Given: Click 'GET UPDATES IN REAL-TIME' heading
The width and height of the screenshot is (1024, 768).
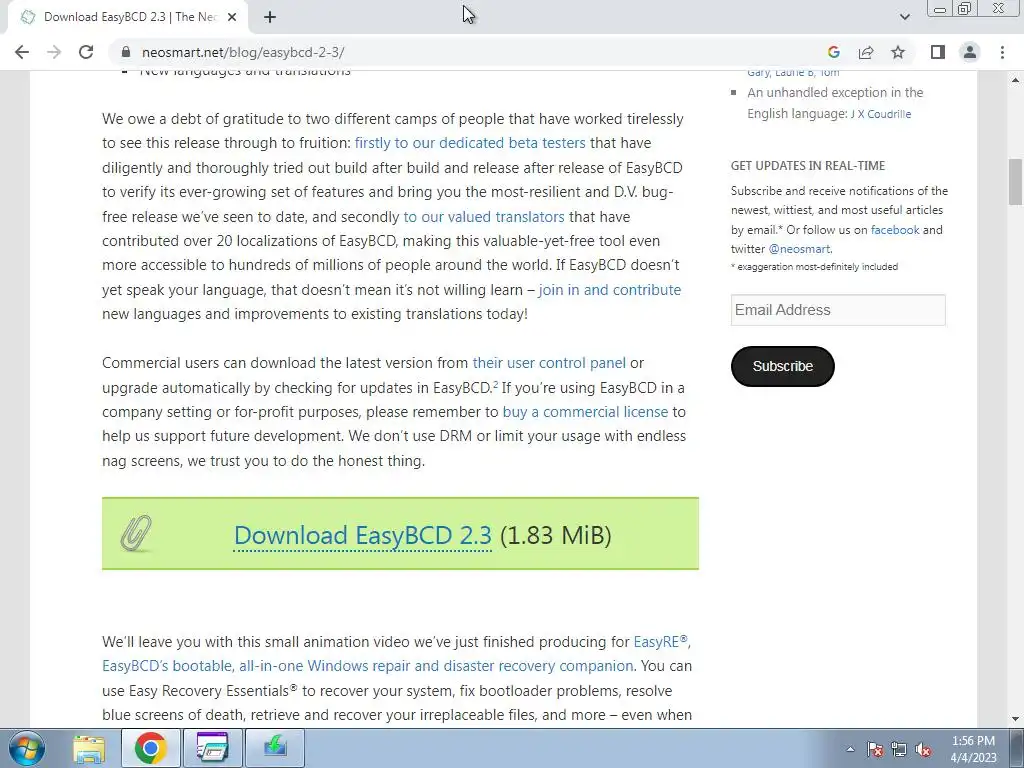Looking at the screenshot, I should [x=808, y=166].
